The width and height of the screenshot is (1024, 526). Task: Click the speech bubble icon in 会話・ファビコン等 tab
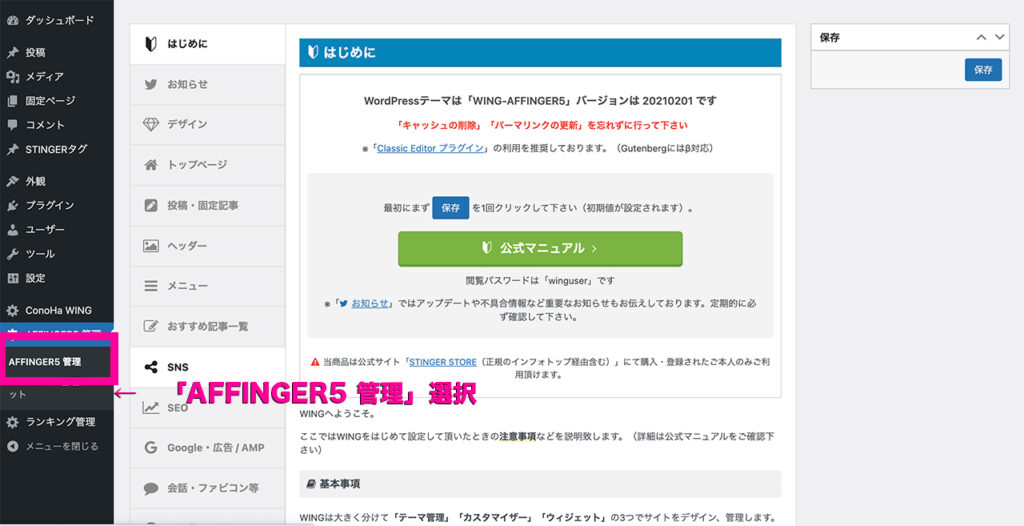[x=151, y=488]
